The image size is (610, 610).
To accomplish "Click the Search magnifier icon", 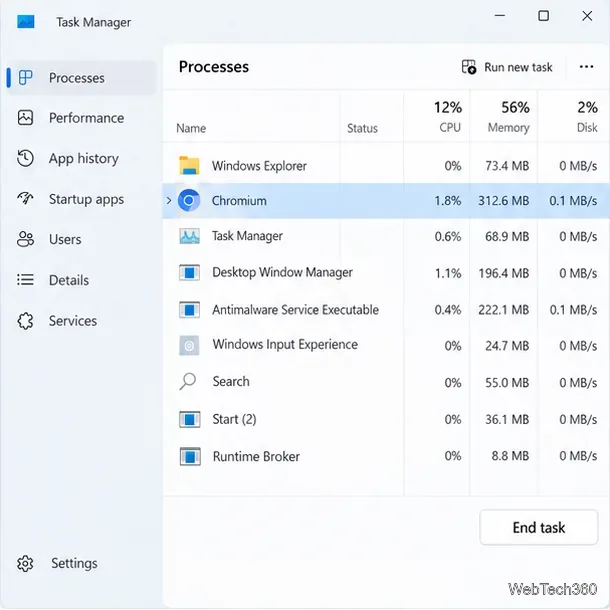I will point(188,381).
